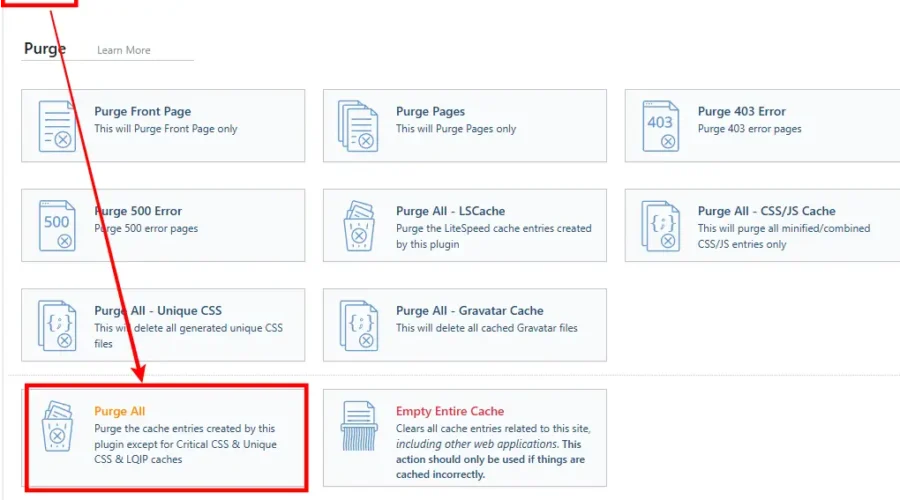The image size is (900, 500).
Task: Select the Purge Pages title
Action: (x=430, y=112)
